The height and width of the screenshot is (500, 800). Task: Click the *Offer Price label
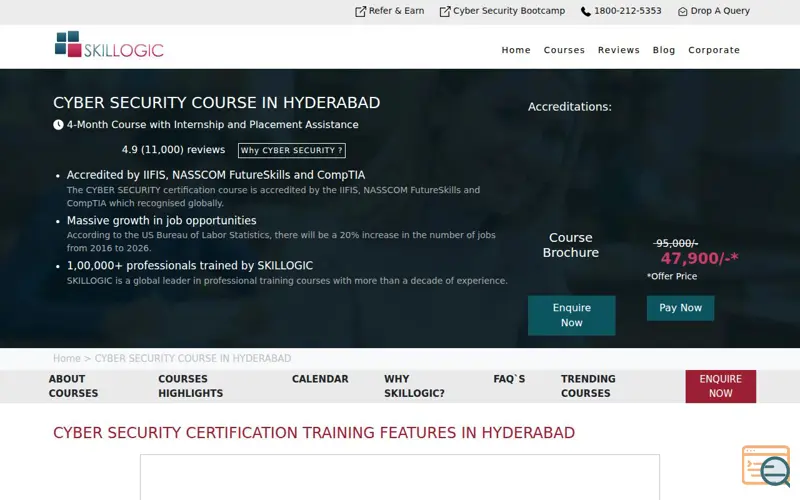[x=672, y=276]
